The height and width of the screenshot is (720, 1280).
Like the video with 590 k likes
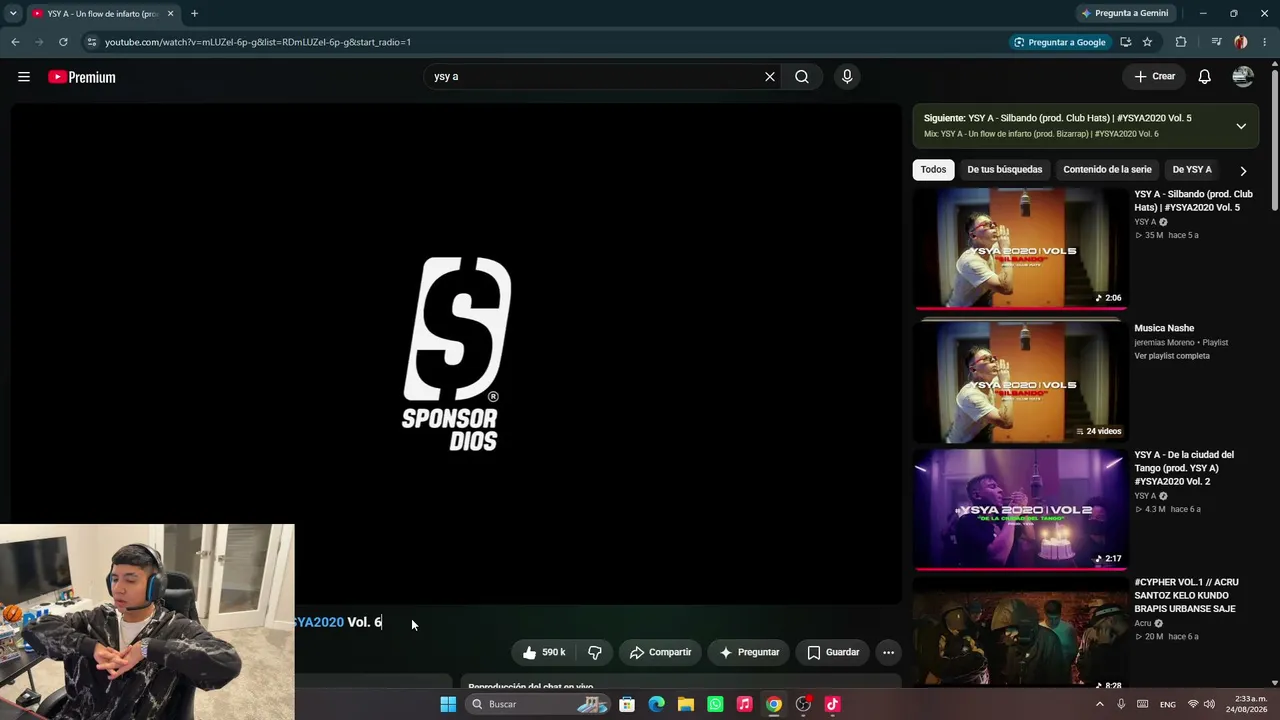(543, 652)
